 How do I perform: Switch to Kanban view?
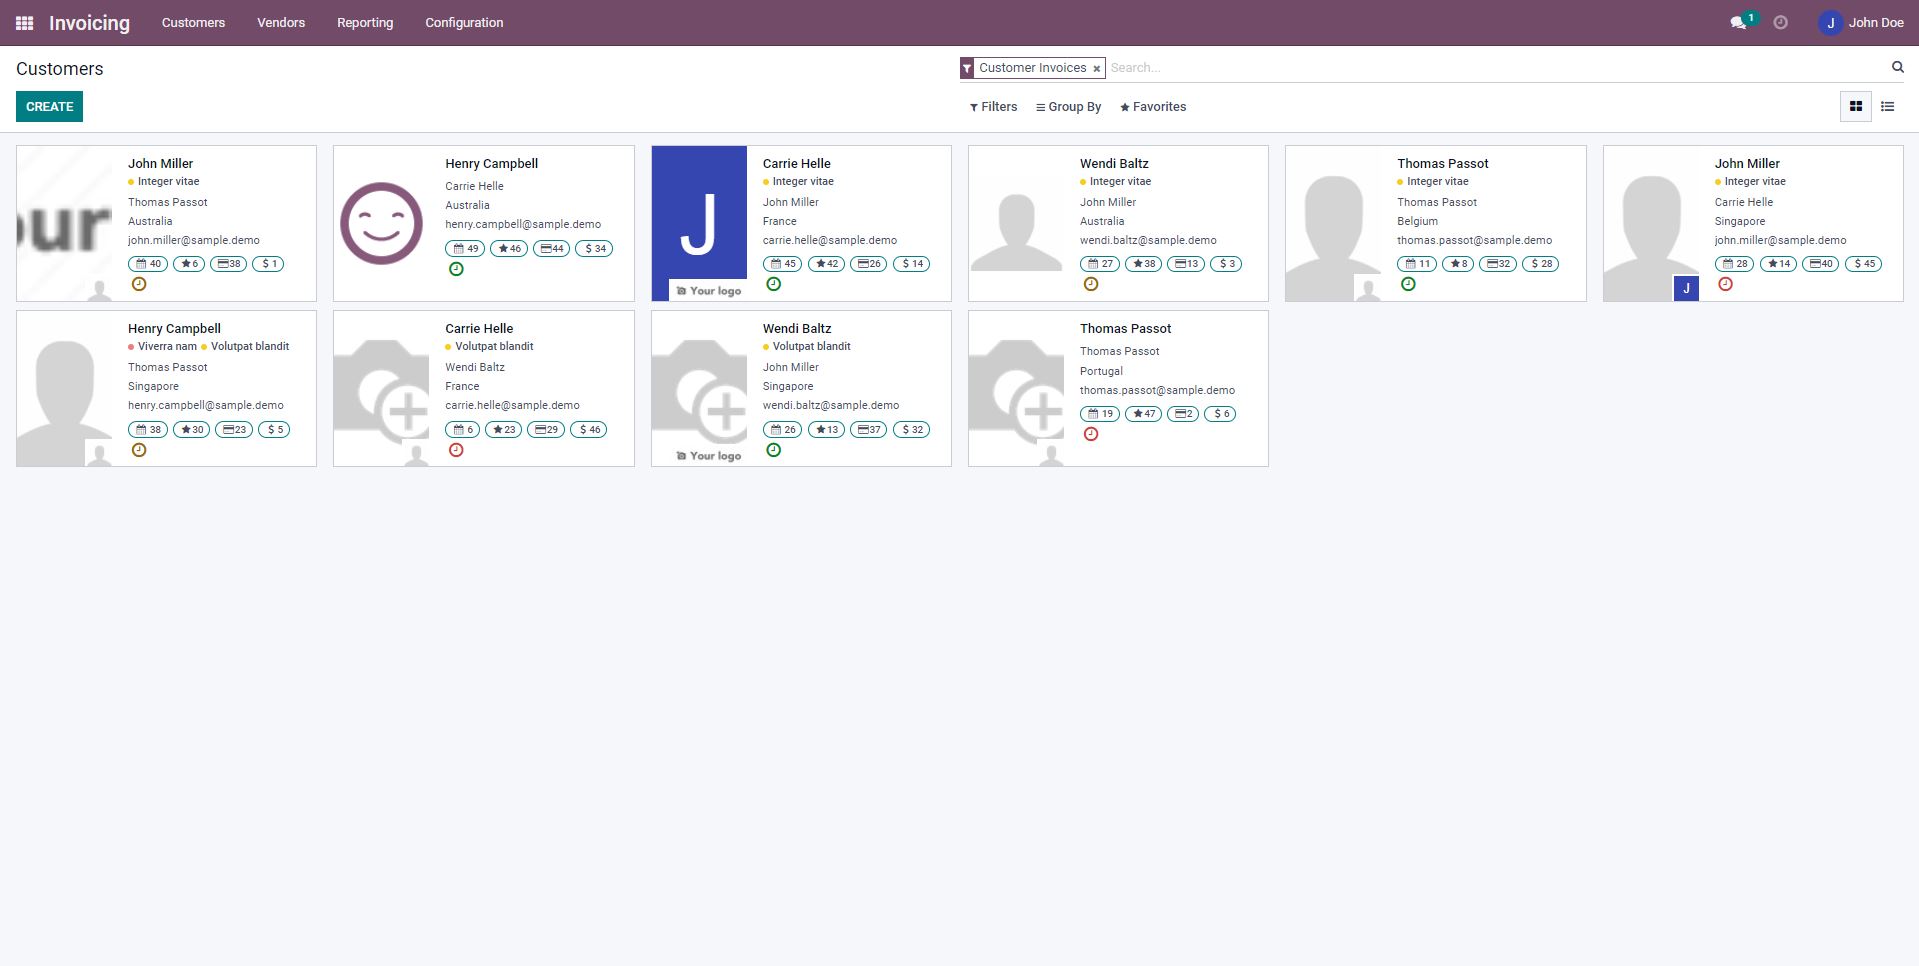tap(1855, 107)
